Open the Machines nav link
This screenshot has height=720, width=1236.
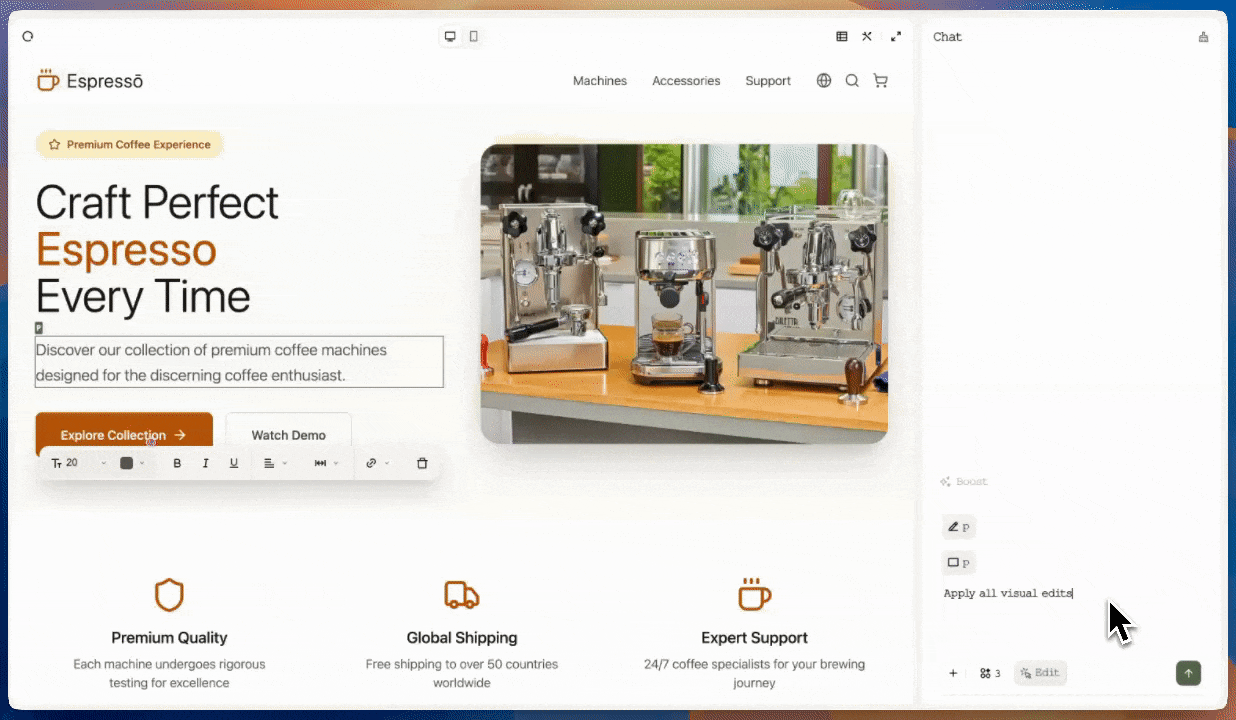(x=600, y=81)
